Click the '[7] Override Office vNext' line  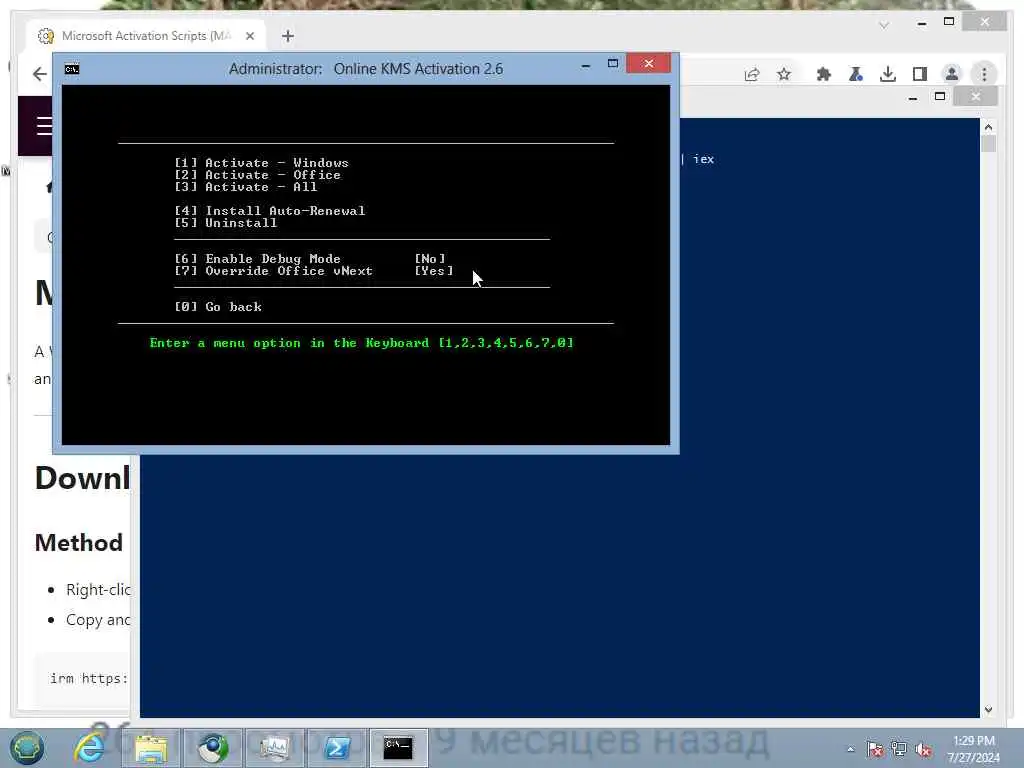pyautogui.click(x=274, y=270)
